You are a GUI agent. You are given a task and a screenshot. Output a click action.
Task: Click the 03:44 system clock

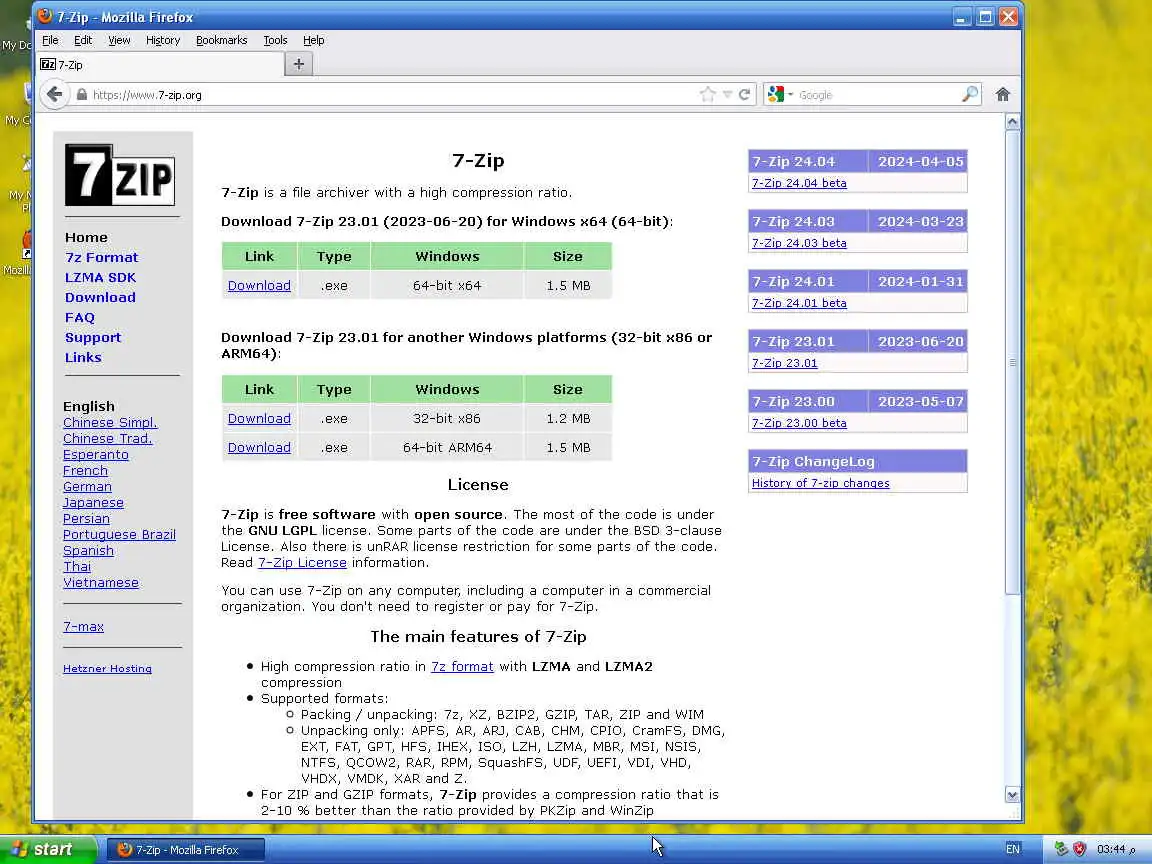1115,849
